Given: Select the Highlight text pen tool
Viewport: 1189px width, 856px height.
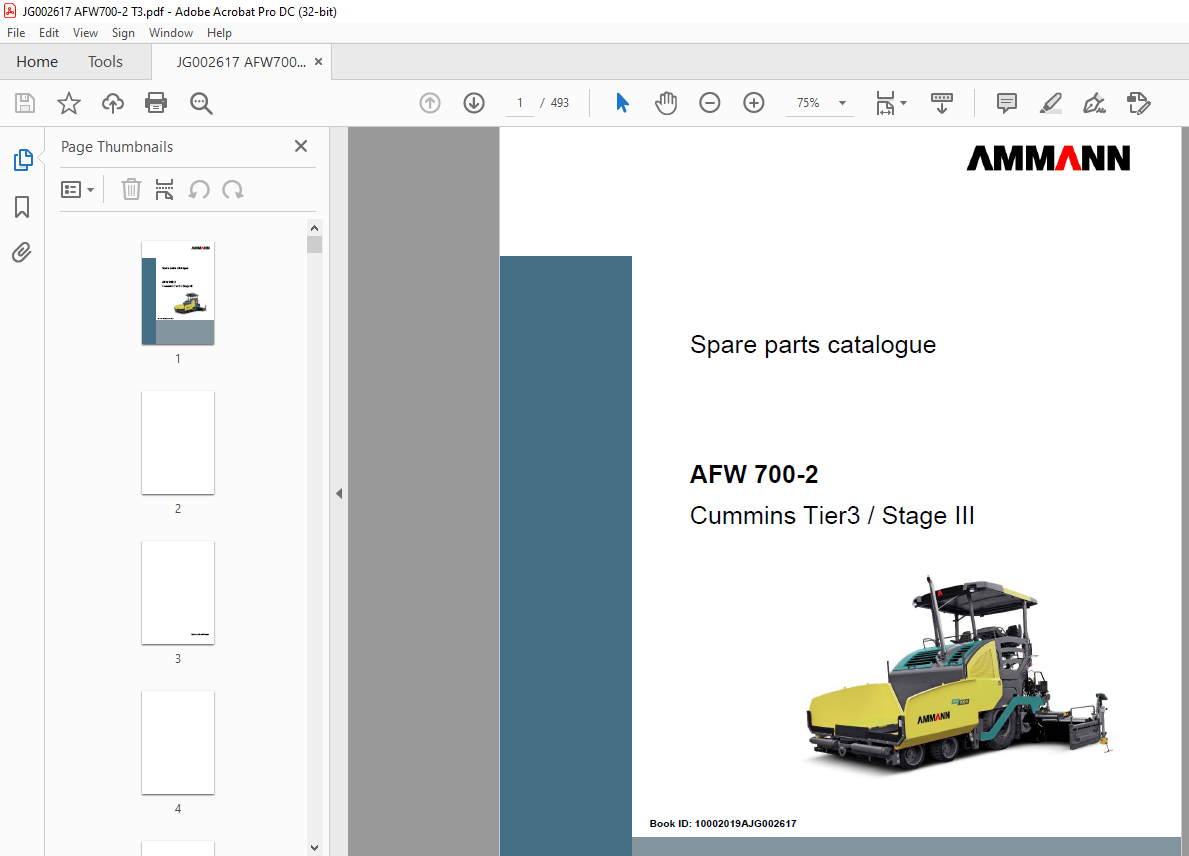Looking at the screenshot, I should pos(1050,103).
